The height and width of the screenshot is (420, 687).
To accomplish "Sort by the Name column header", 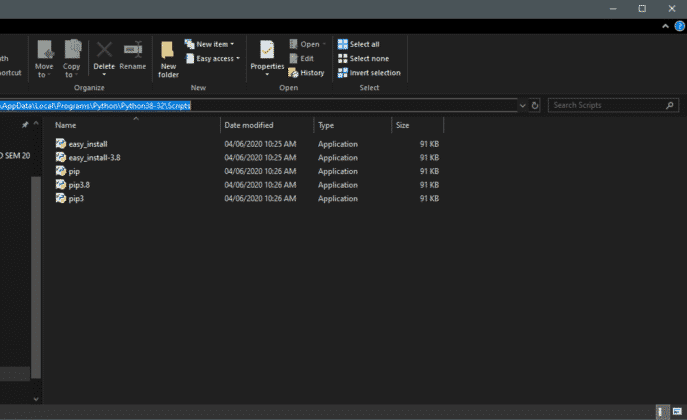I will (66, 125).
